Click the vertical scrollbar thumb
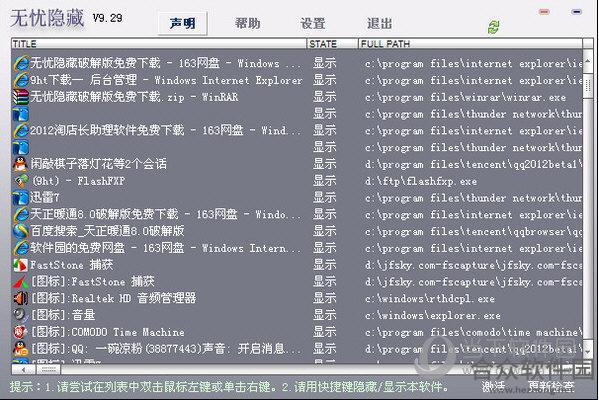 (x=588, y=87)
